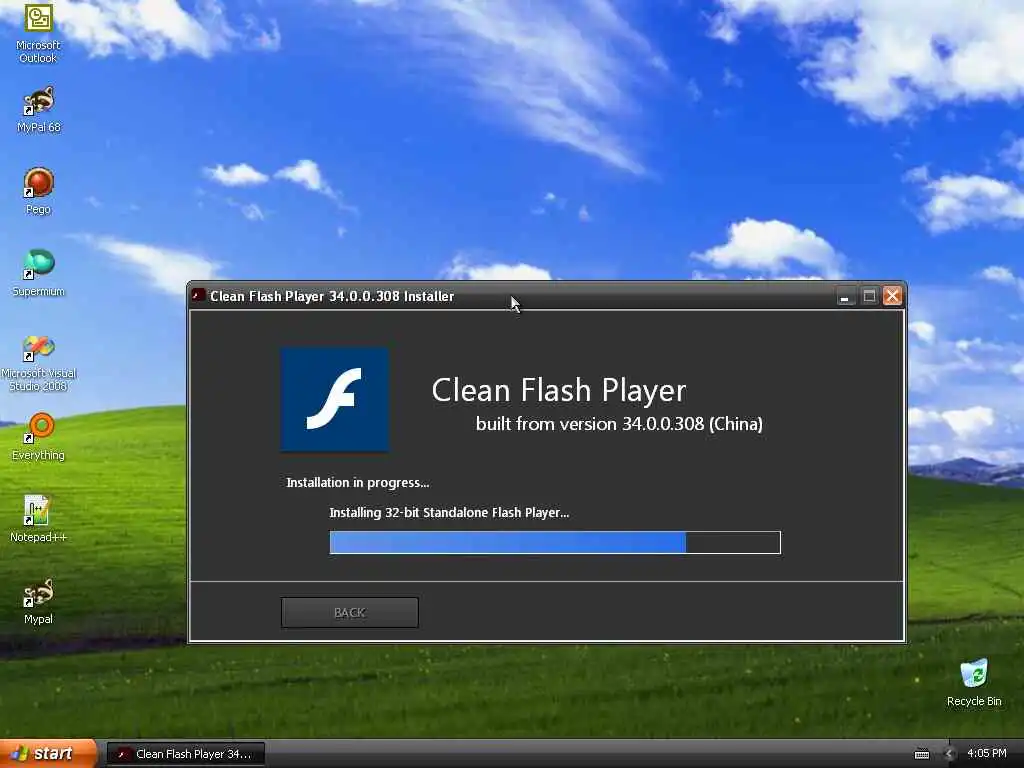Click the installer title bar Flash icon
Image resolution: width=1024 pixels, height=768 pixels.
click(199, 295)
